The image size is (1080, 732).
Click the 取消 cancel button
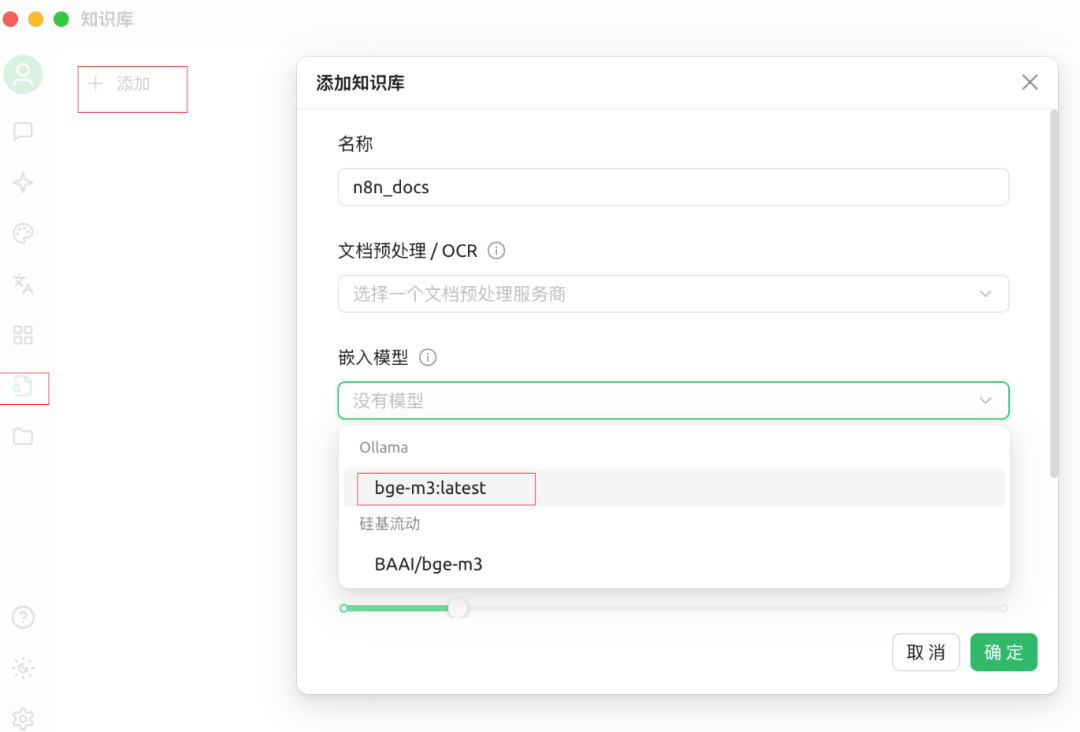[x=926, y=652]
